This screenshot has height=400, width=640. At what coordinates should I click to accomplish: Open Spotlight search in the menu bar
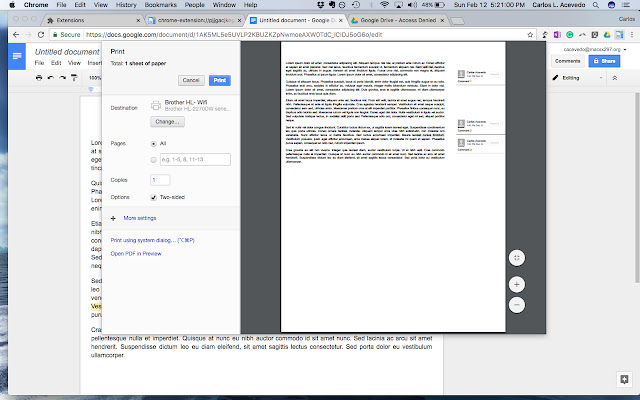click(x=596, y=5)
